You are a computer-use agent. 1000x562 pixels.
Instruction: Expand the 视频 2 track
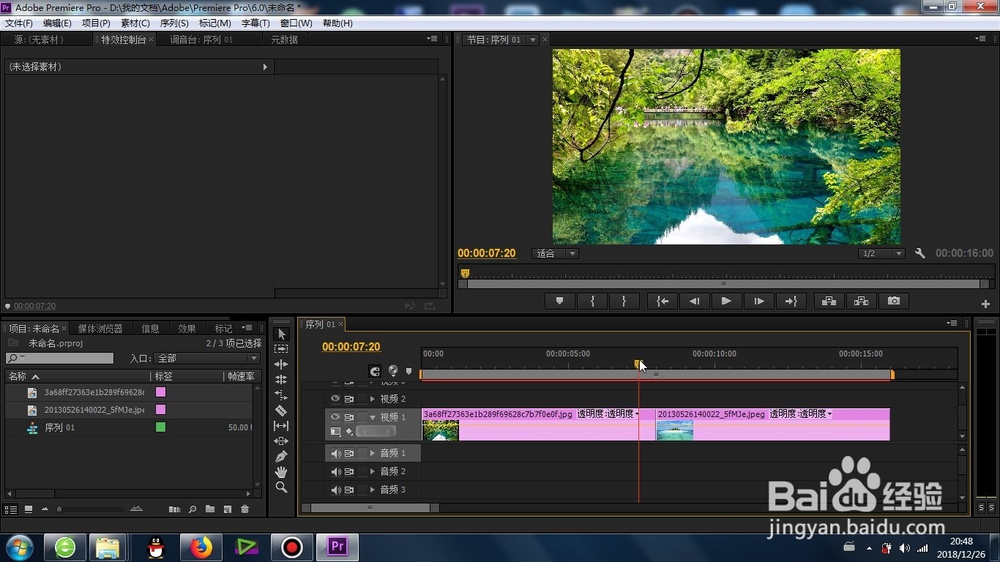pos(372,399)
